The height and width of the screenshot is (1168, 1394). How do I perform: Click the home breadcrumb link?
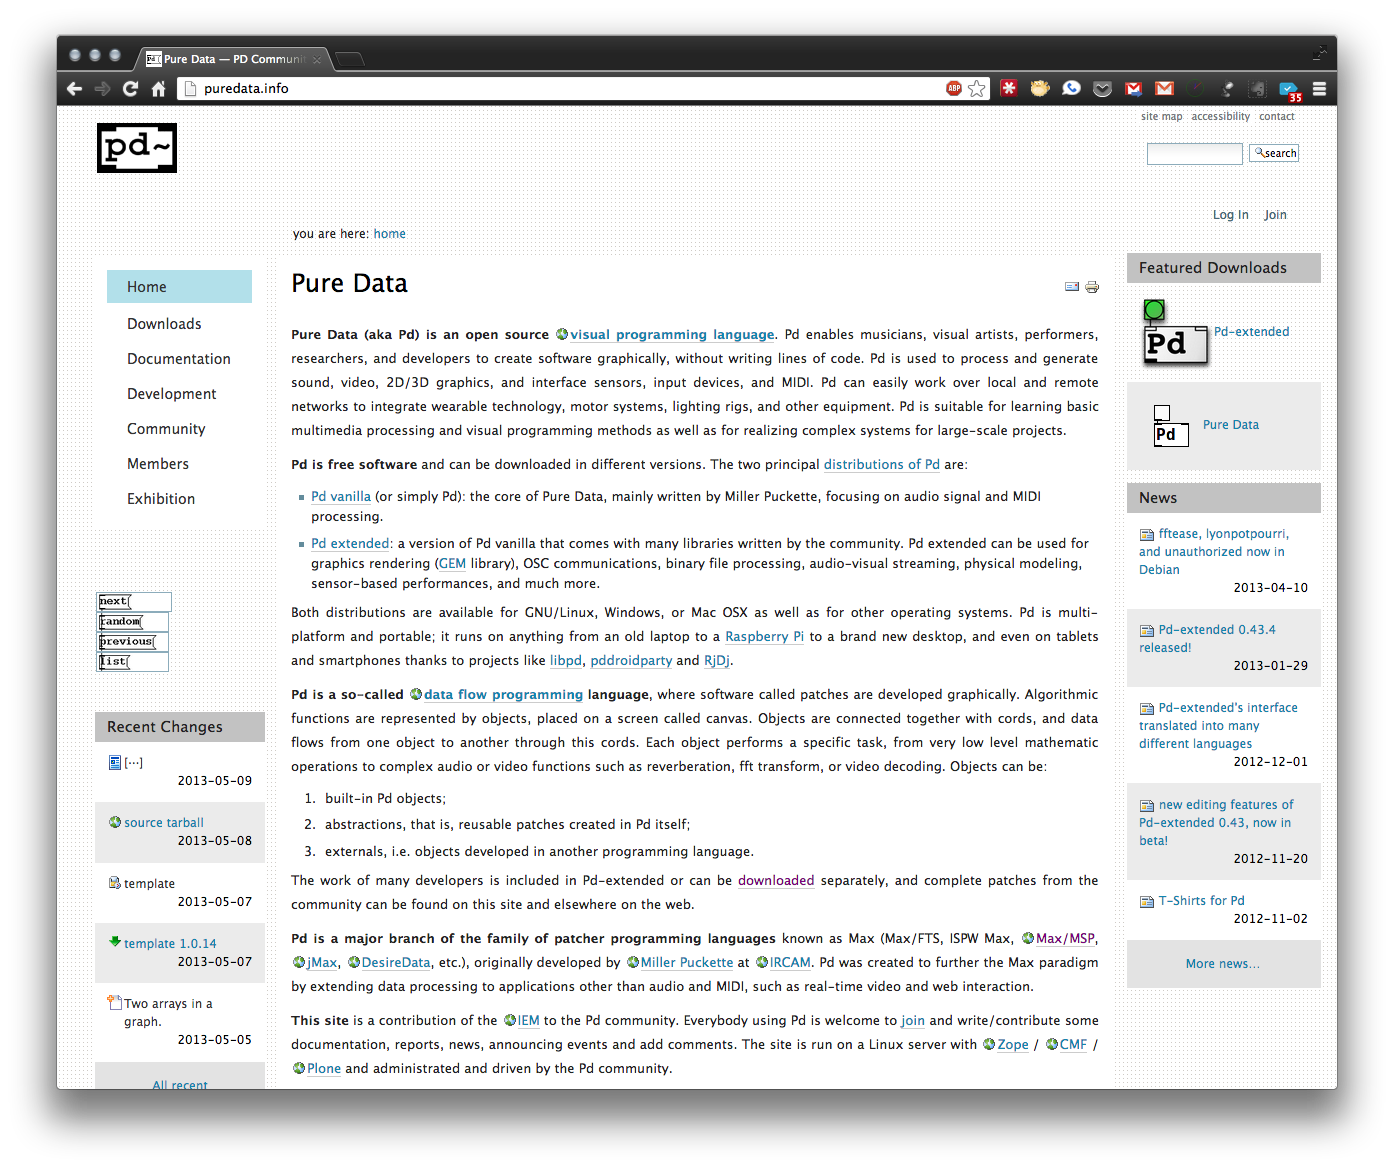pyautogui.click(x=390, y=233)
